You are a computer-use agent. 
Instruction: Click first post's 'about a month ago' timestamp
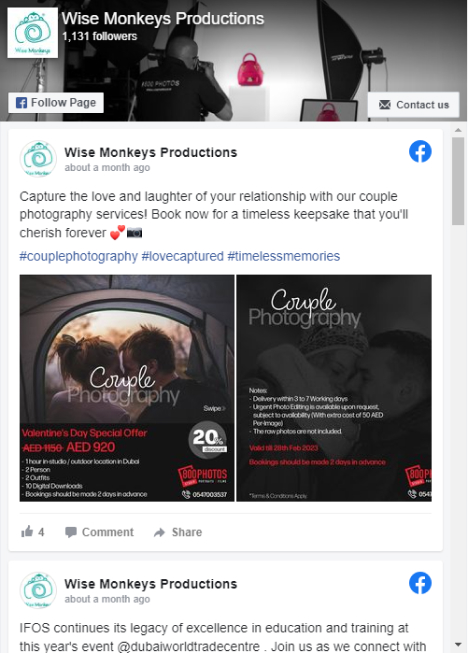click(x=107, y=168)
